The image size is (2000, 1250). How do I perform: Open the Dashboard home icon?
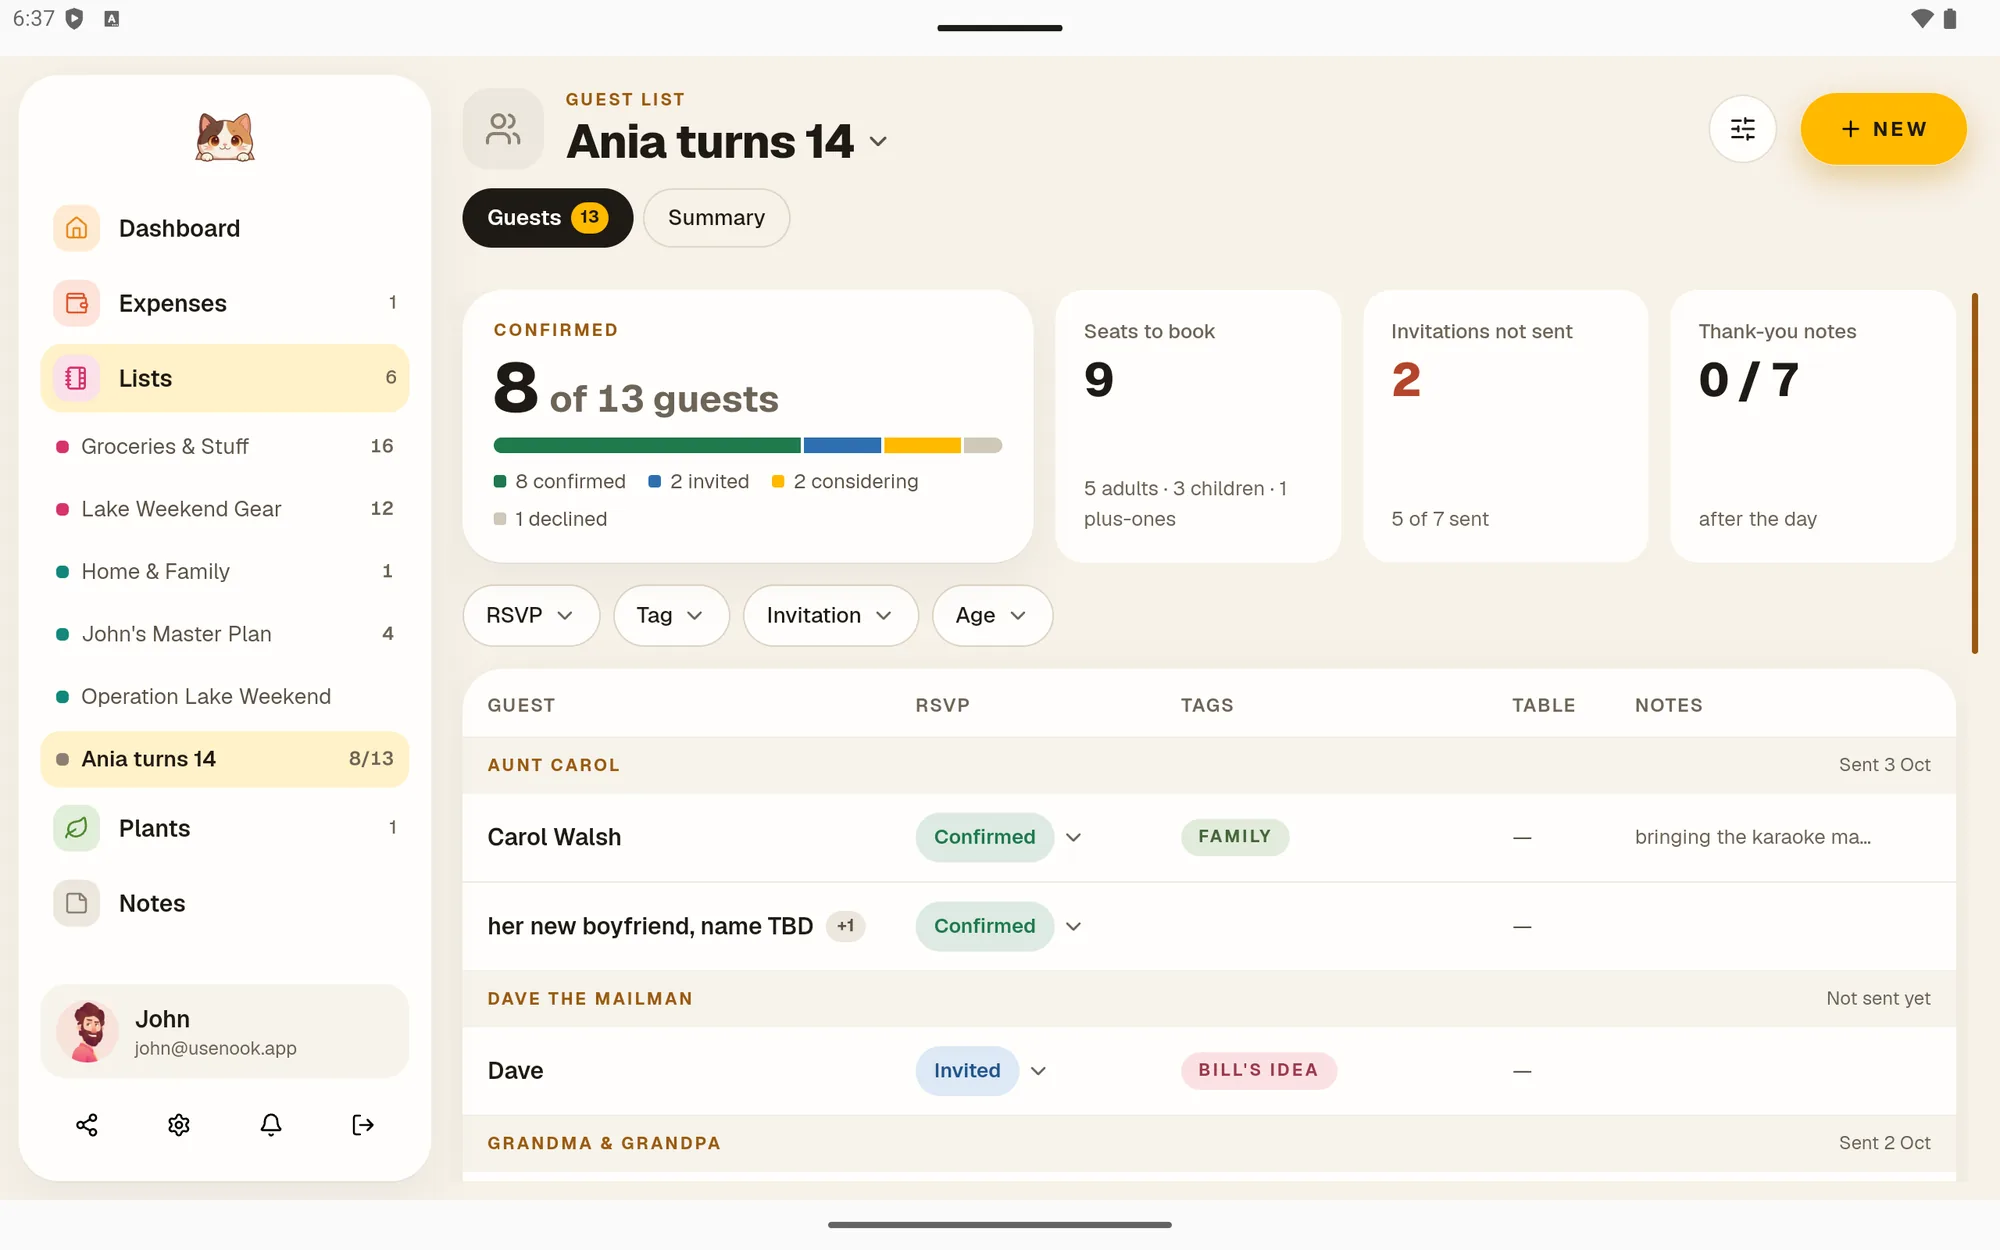(x=76, y=228)
